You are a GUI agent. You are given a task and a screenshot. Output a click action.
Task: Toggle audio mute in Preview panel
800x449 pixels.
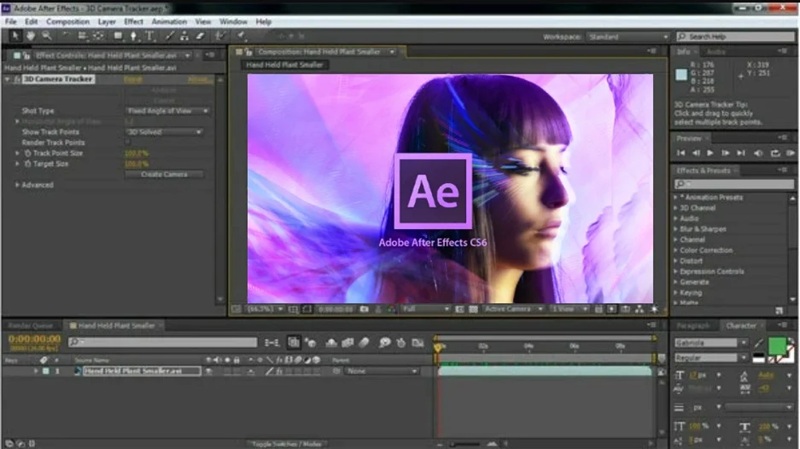(758, 153)
